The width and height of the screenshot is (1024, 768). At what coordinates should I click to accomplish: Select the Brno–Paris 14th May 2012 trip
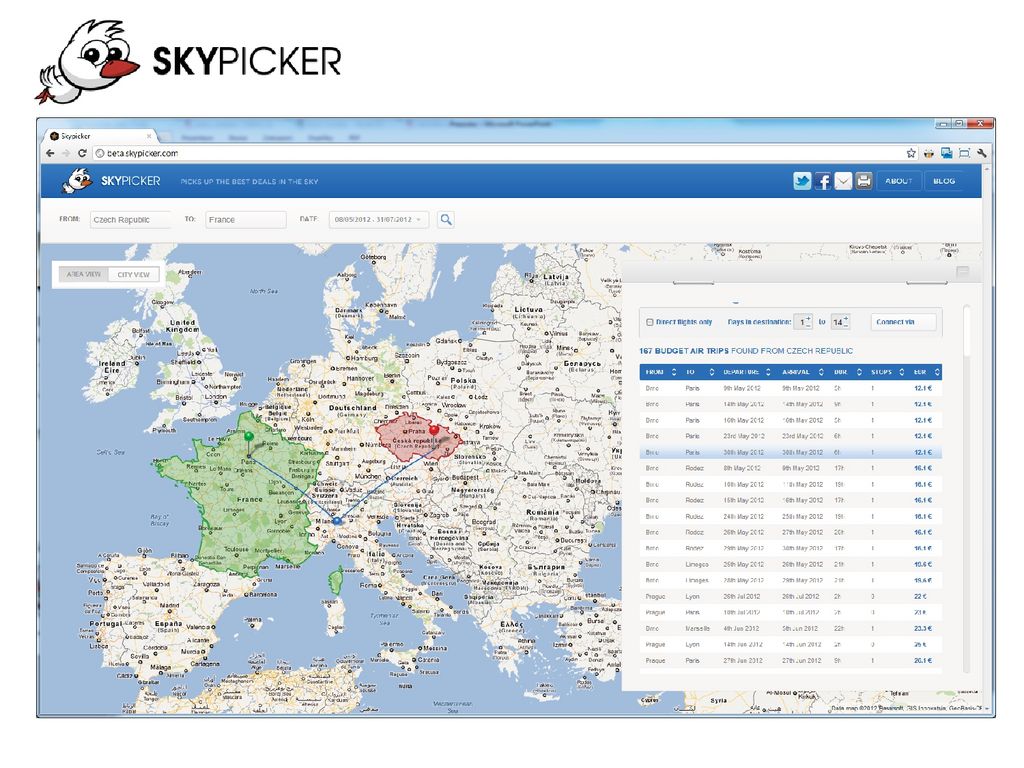791,404
